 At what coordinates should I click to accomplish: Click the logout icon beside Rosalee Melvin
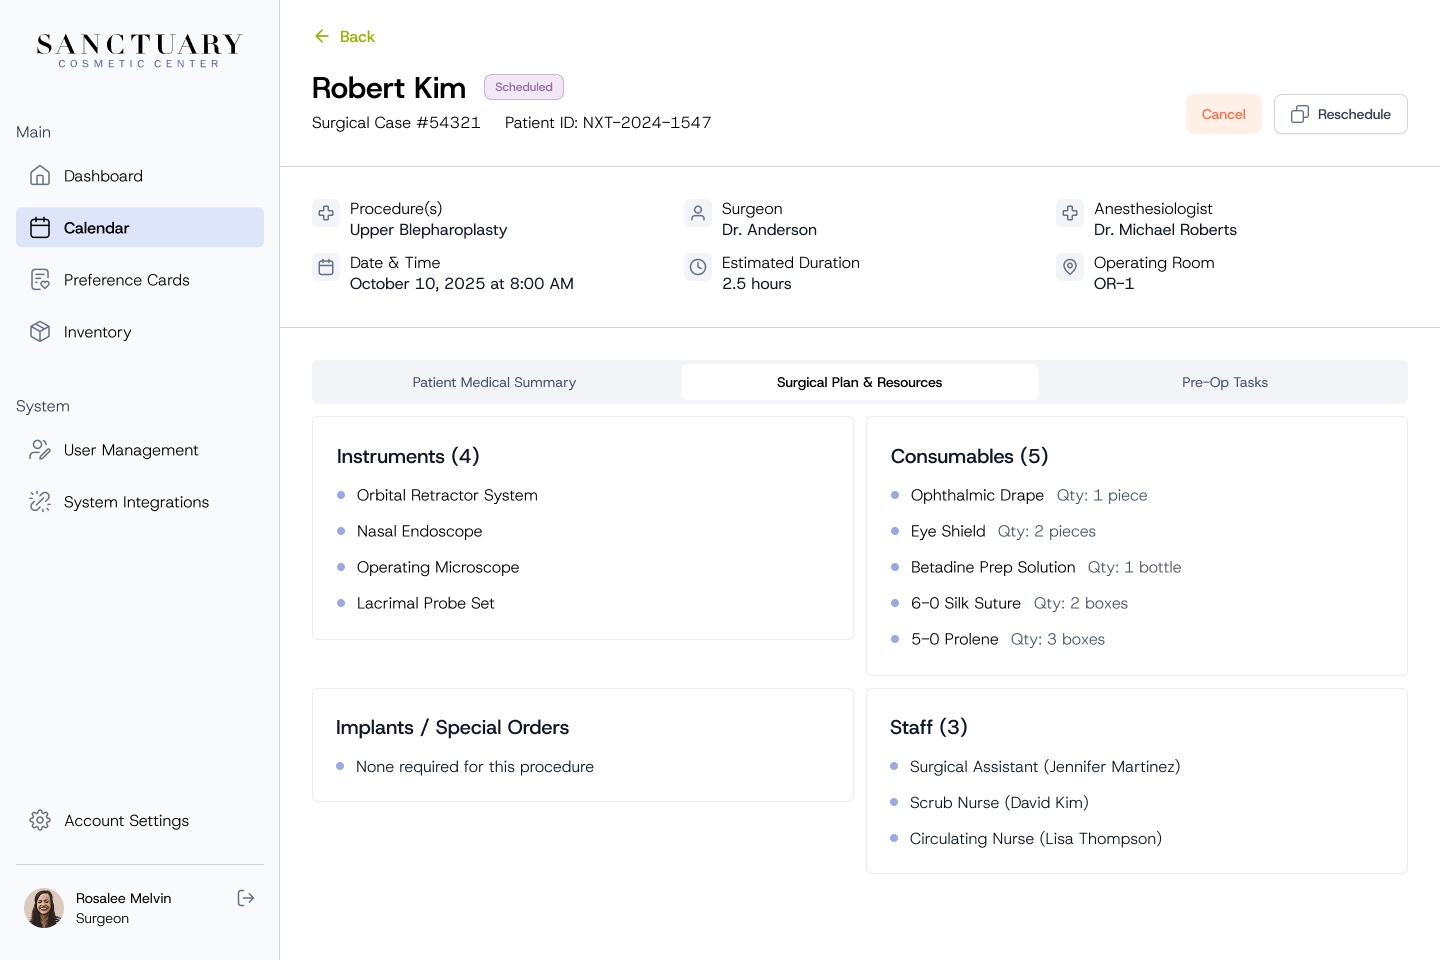pos(246,898)
